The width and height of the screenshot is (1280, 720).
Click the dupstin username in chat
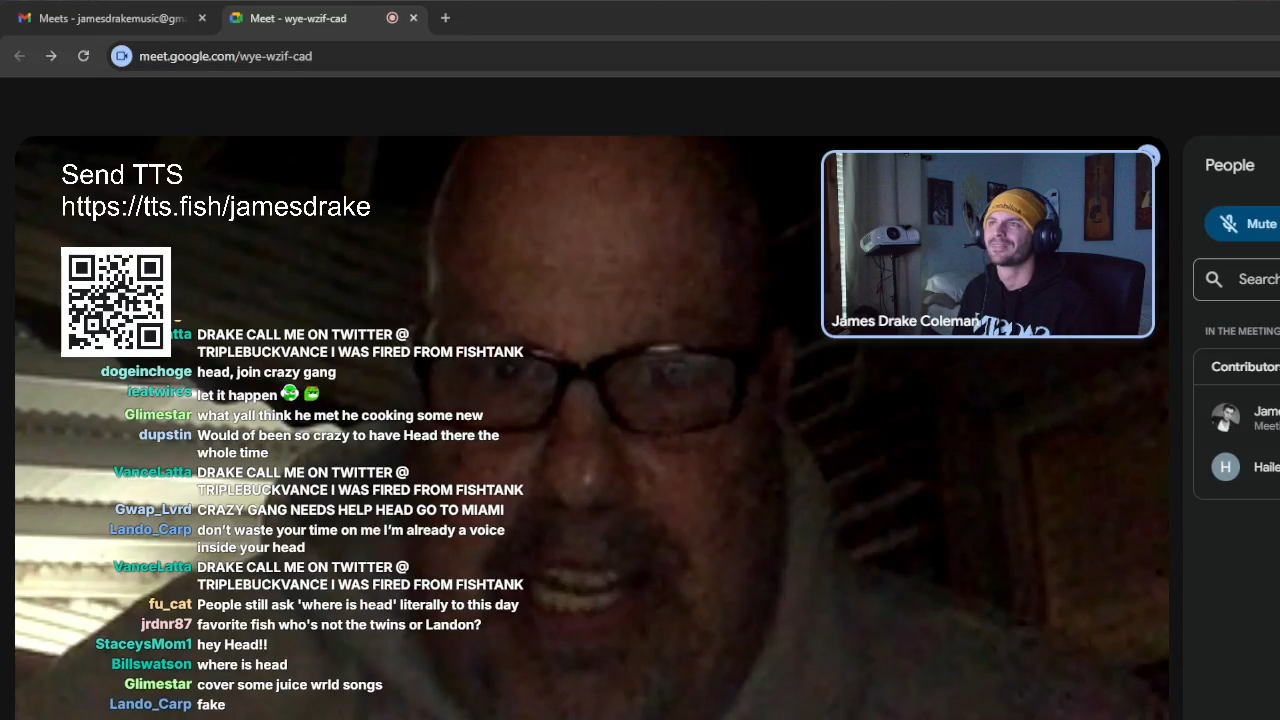tap(165, 435)
